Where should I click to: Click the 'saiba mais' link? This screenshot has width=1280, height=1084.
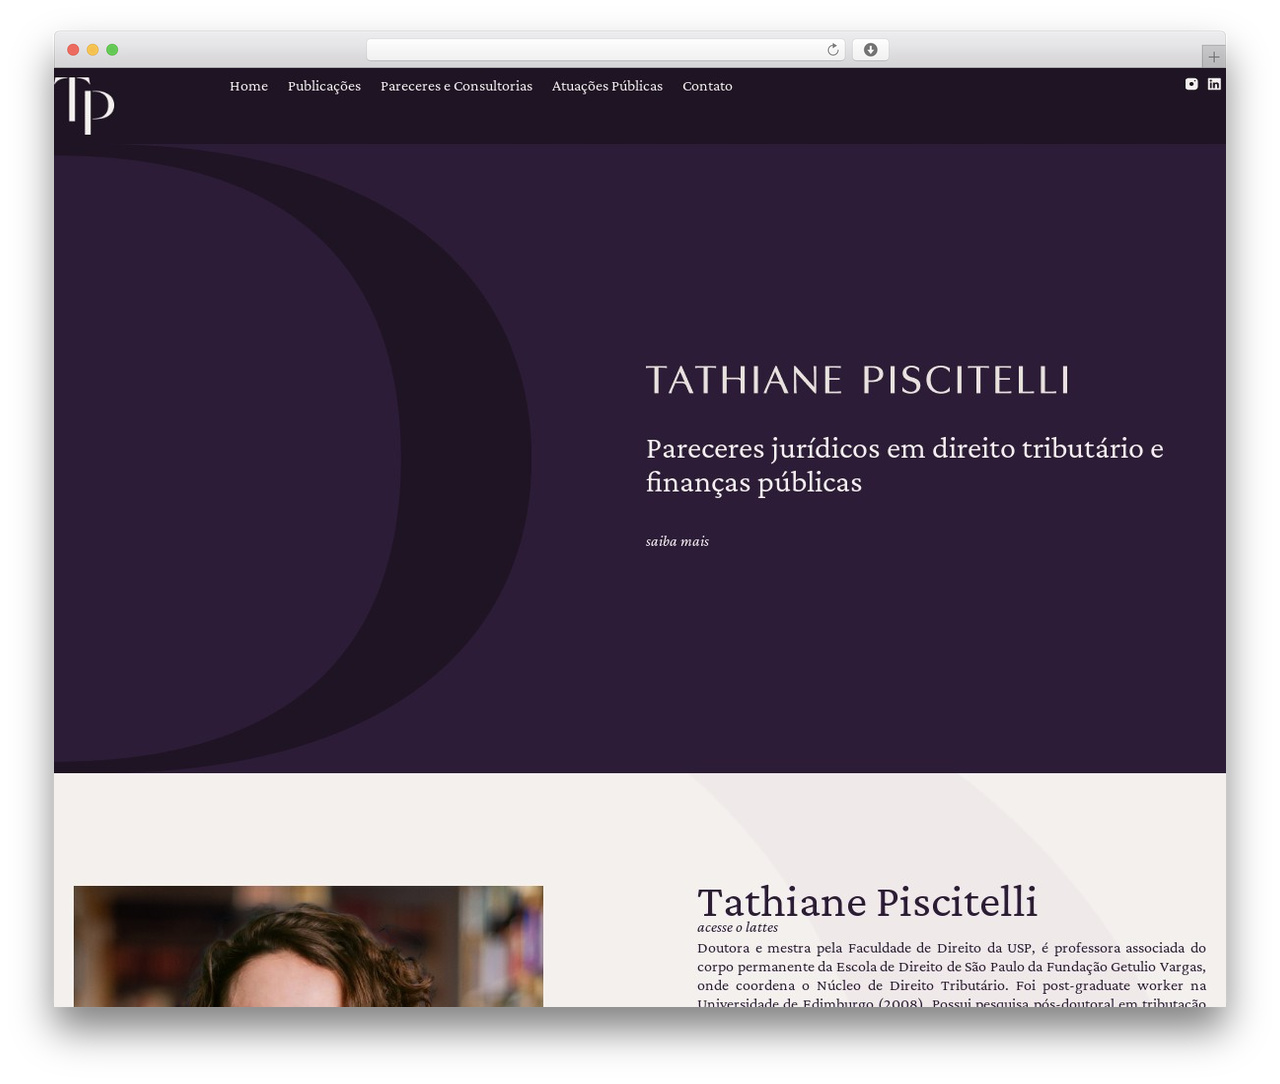click(x=677, y=541)
